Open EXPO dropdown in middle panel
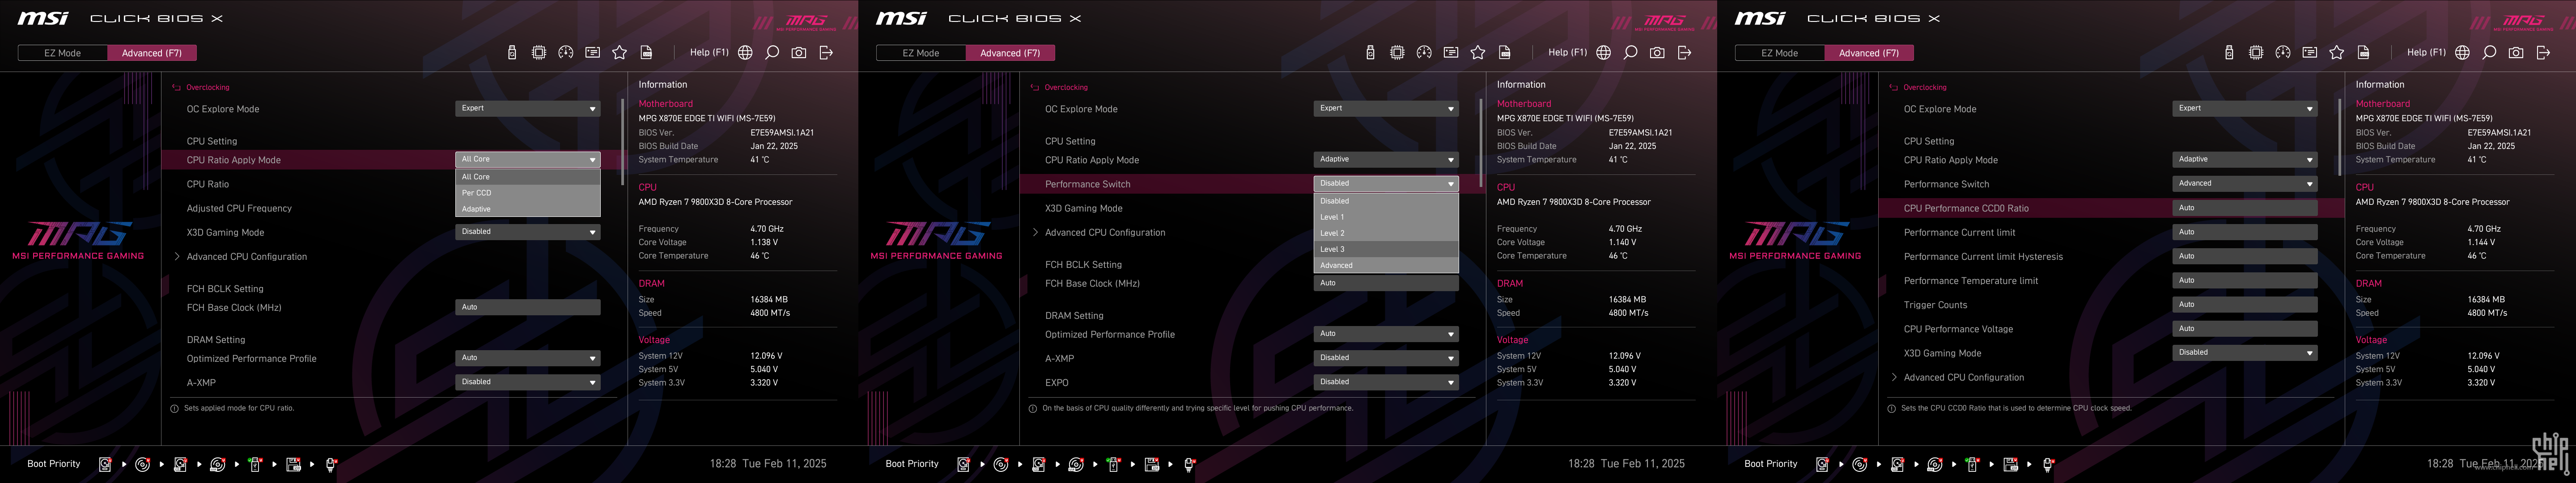Viewport: 2576px width, 483px height. coord(1386,382)
